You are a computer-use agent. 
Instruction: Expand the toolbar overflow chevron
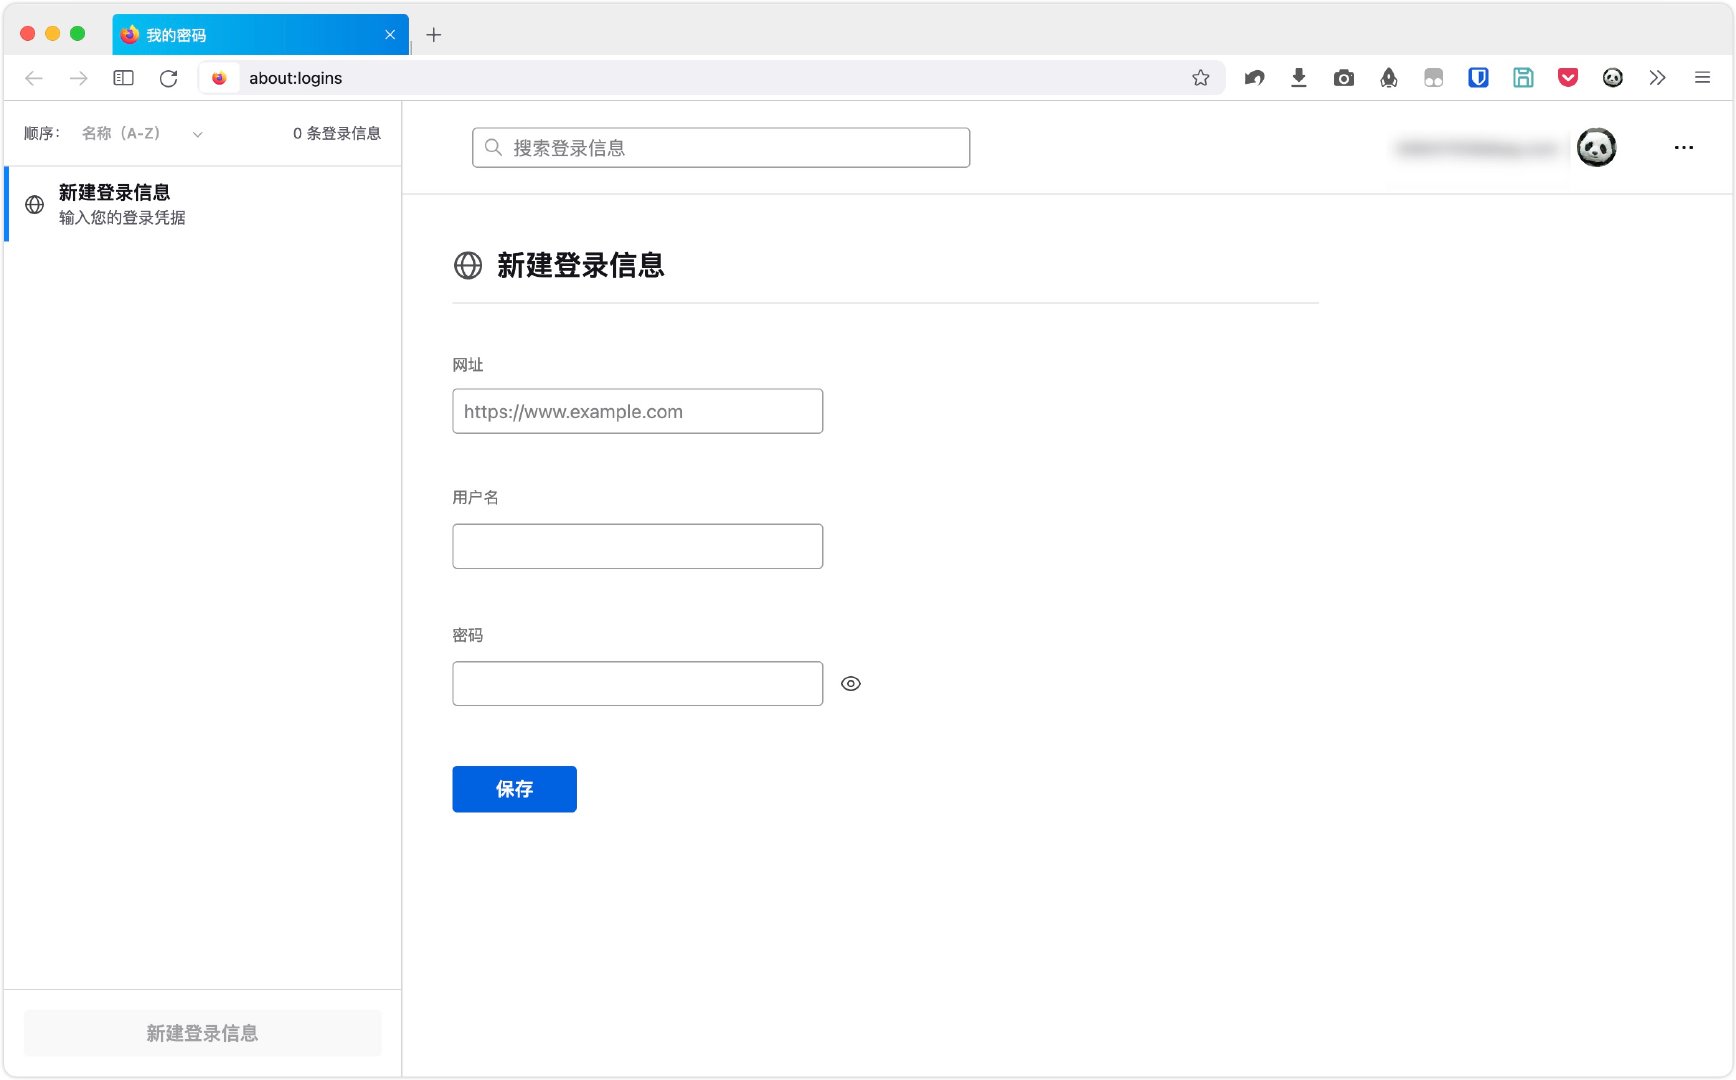click(1657, 78)
